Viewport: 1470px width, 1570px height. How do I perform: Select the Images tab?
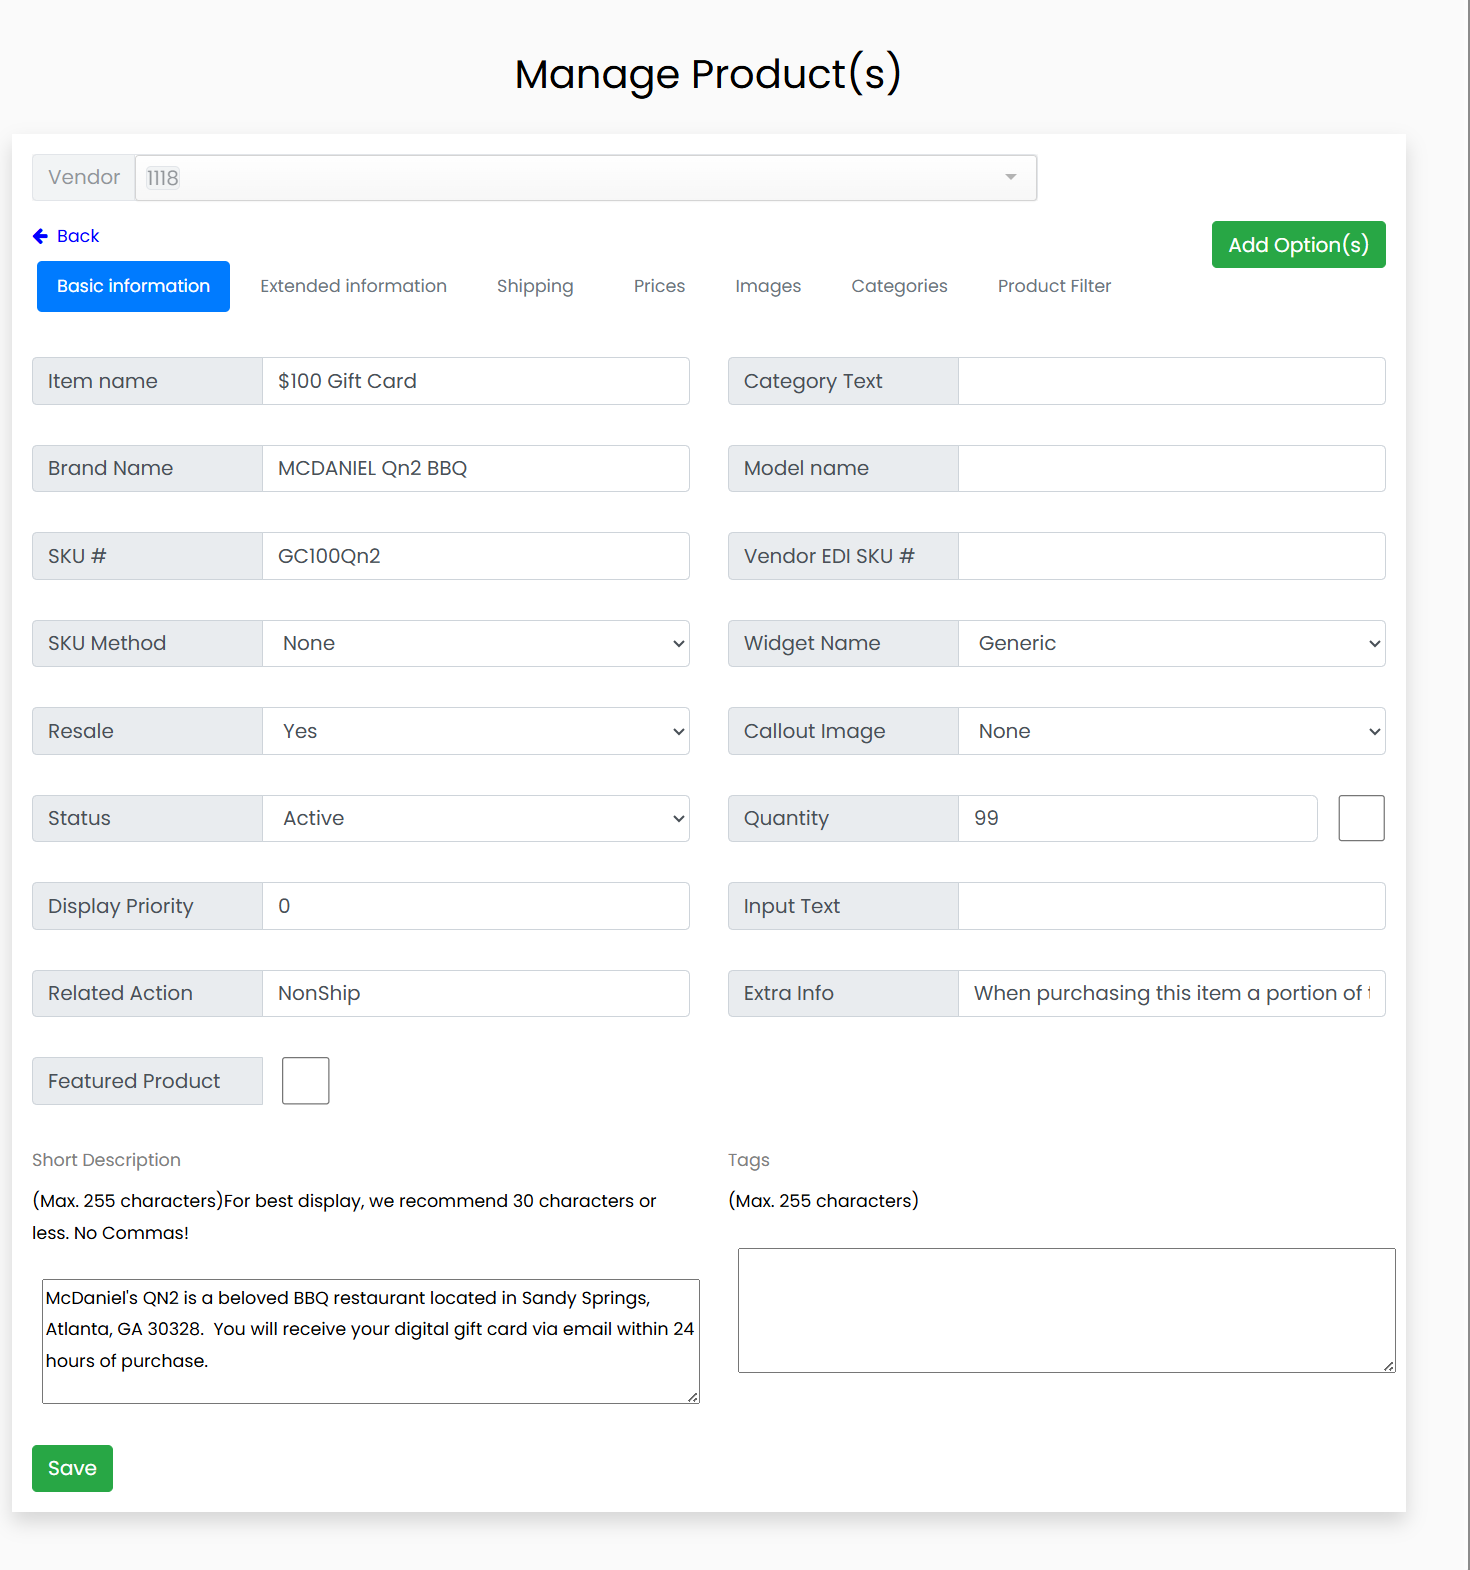pos(768,286)
